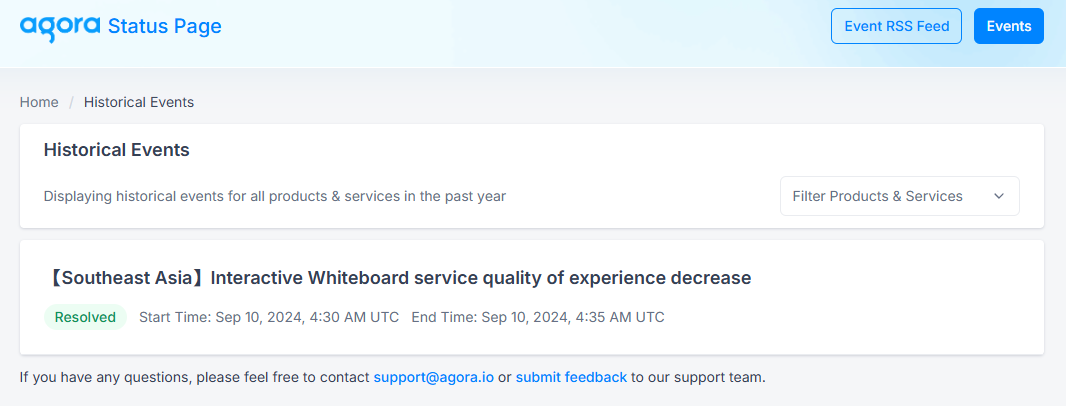
Task: Click the breadcrumb slash separator
Action: click(71, 102)
